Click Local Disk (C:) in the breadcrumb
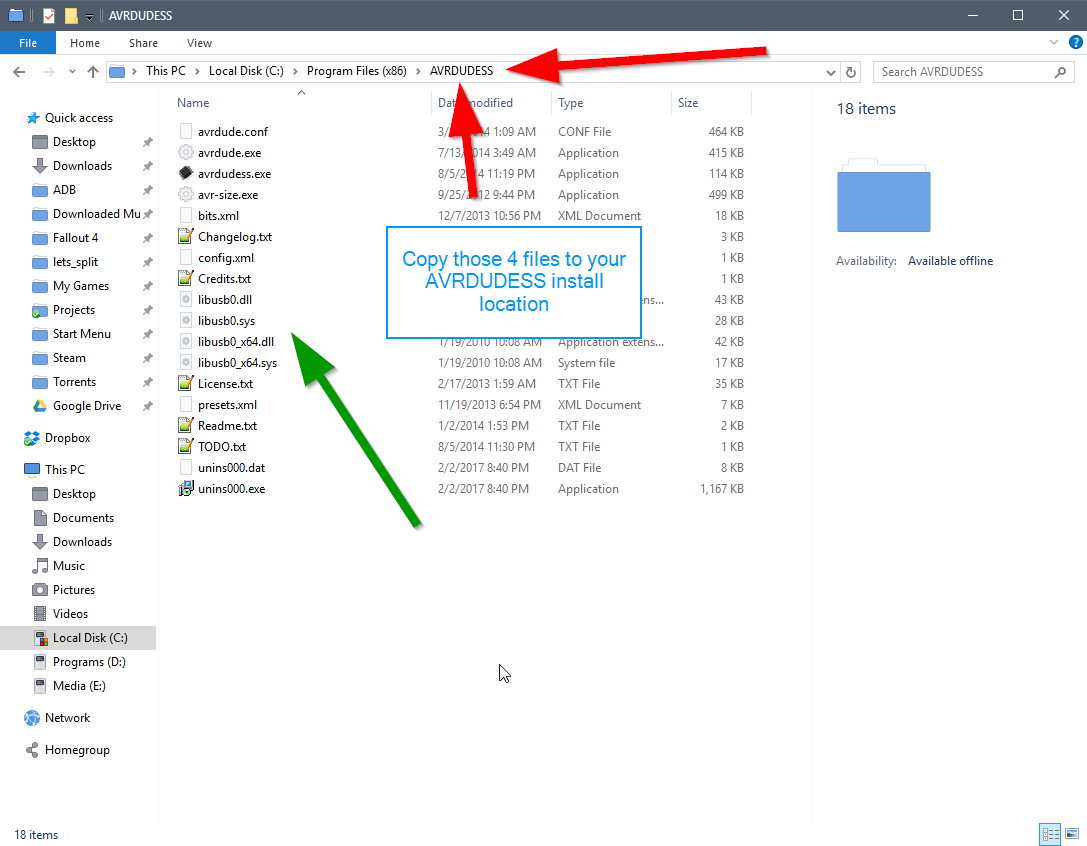 point(246,71)
